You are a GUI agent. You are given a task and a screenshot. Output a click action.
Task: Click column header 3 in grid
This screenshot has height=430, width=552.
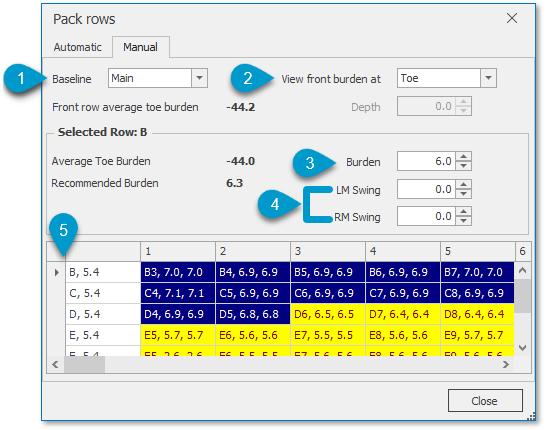[x=328, y=251]
